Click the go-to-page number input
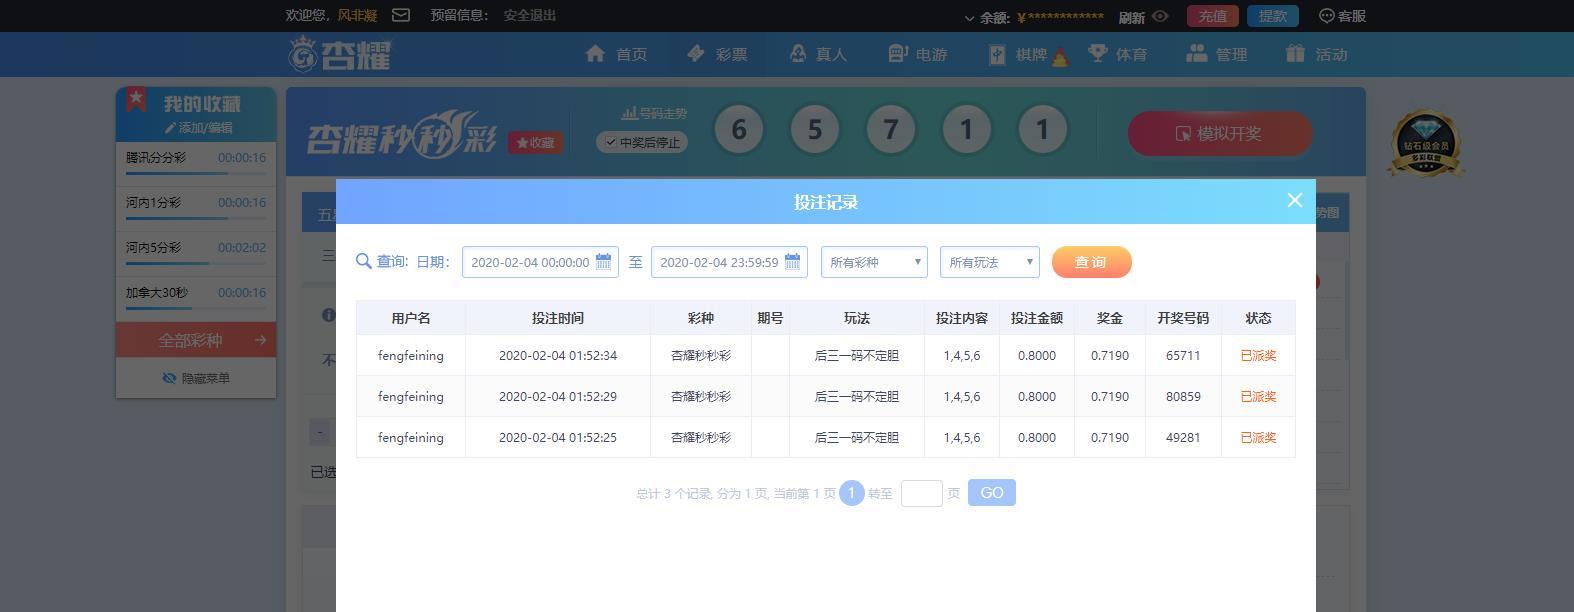The width and height of the screenshot is (1574, 612). click(x=921, y=493)
